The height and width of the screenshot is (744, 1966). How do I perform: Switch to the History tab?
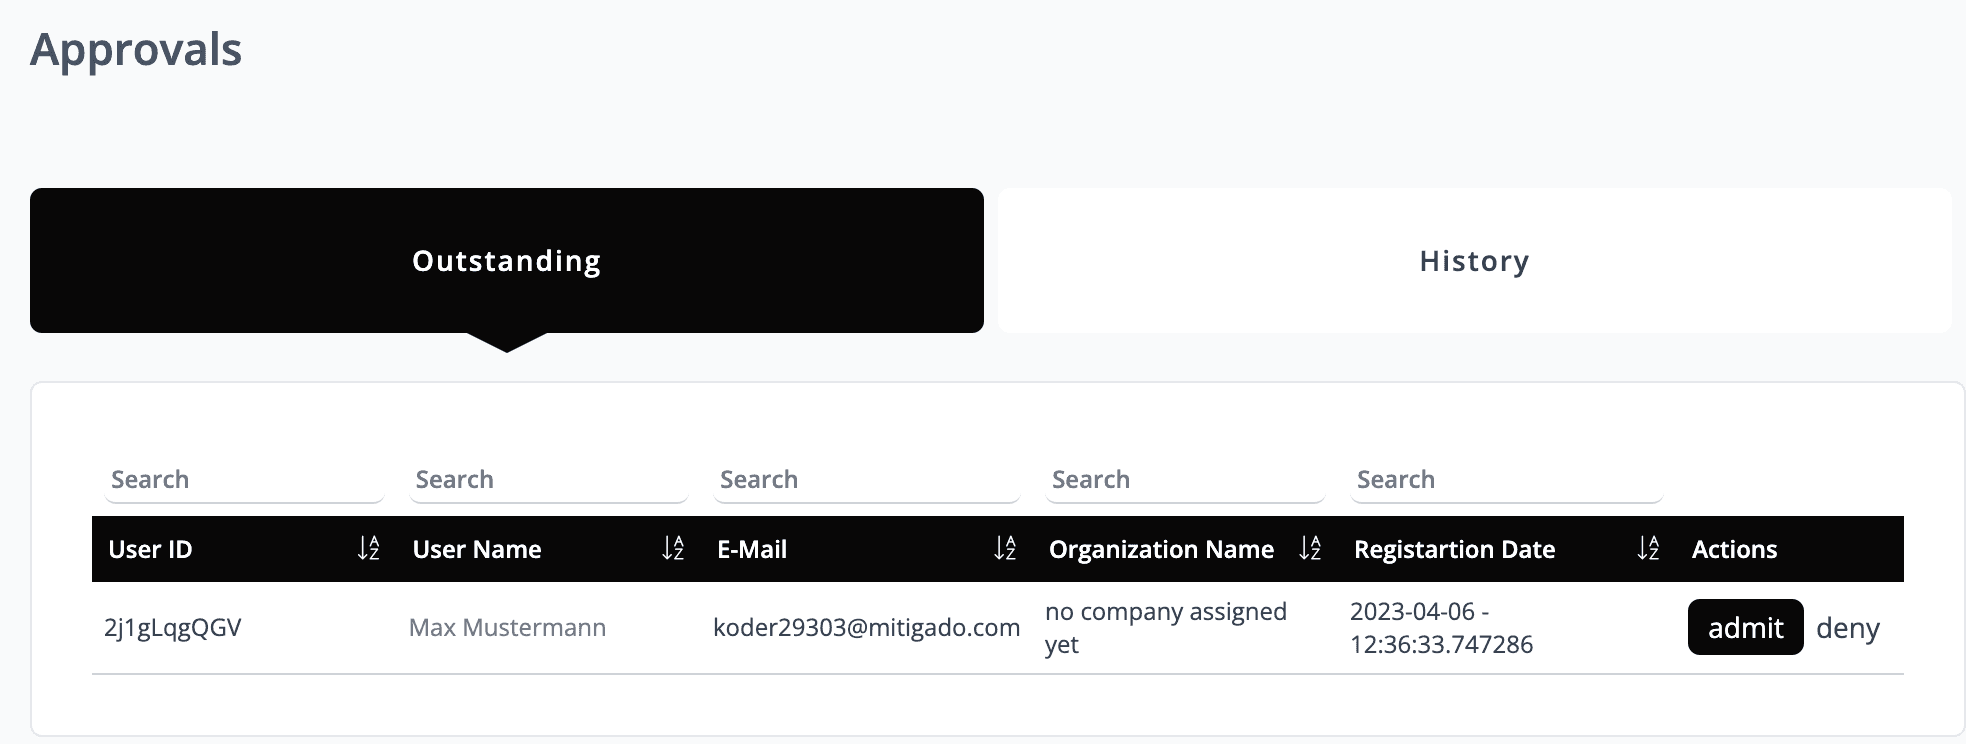(1474, 261)
